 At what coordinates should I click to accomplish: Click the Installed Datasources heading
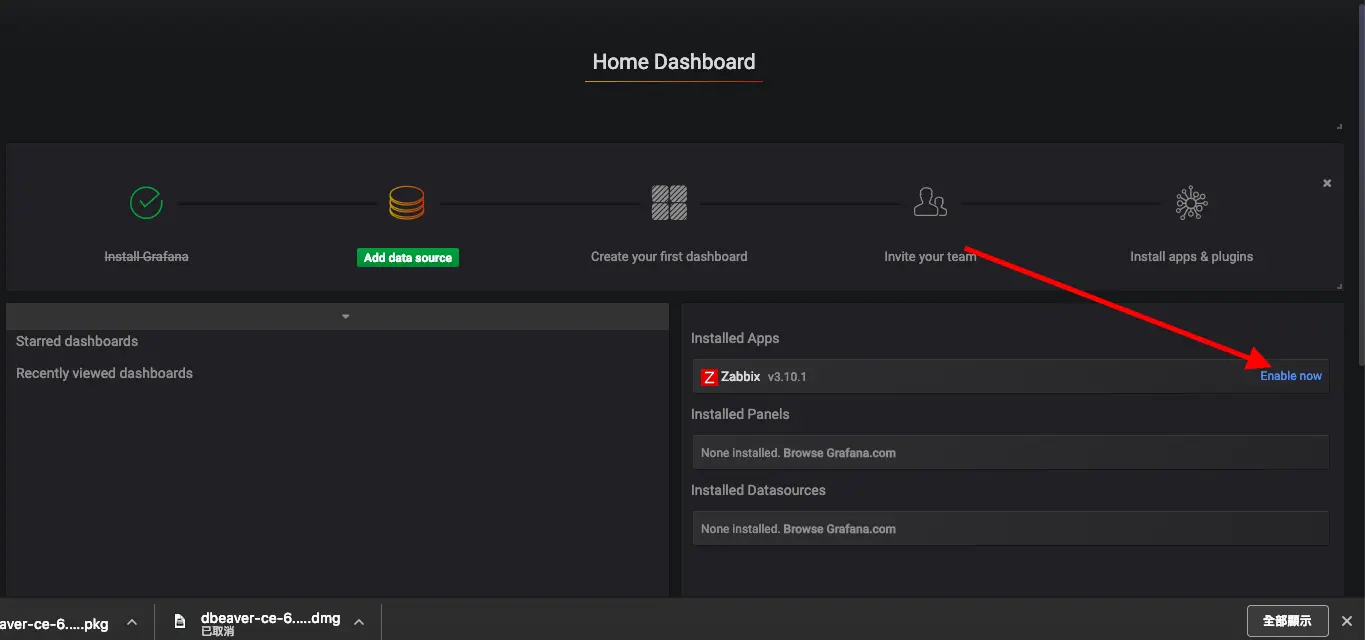pyautogui.click(x=758, y=490)
